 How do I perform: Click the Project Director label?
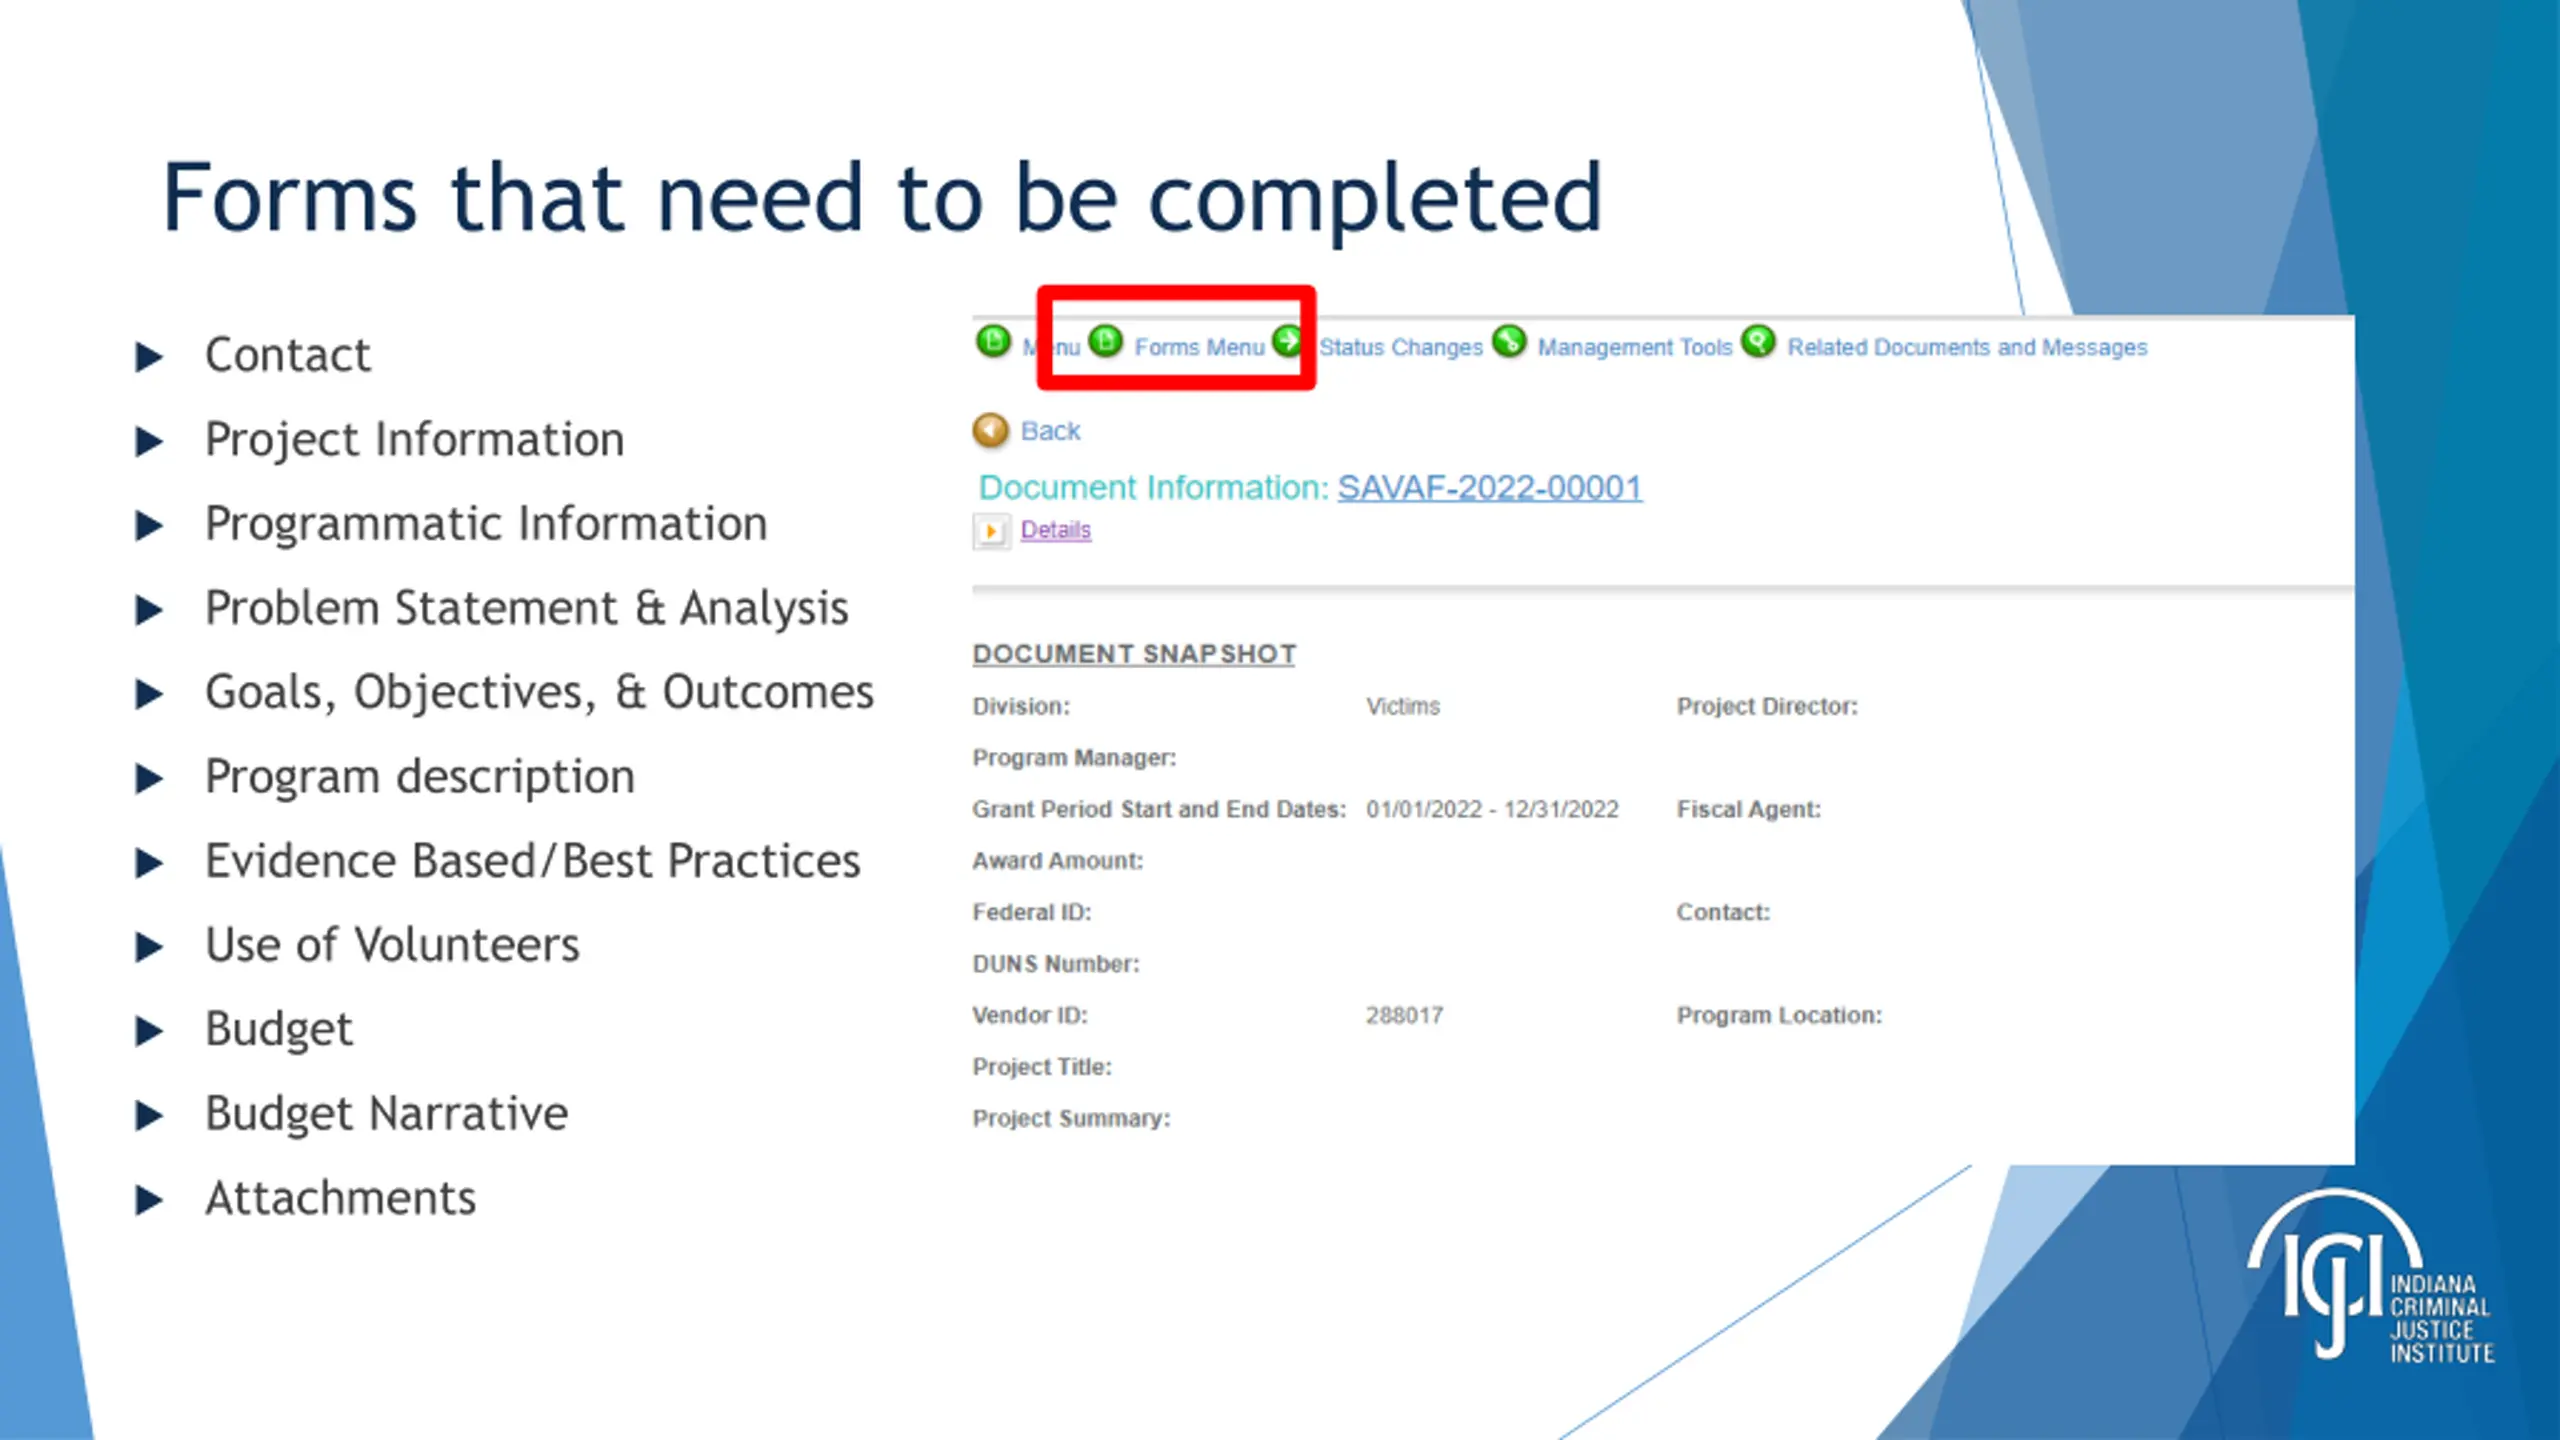pos(1767,706)
